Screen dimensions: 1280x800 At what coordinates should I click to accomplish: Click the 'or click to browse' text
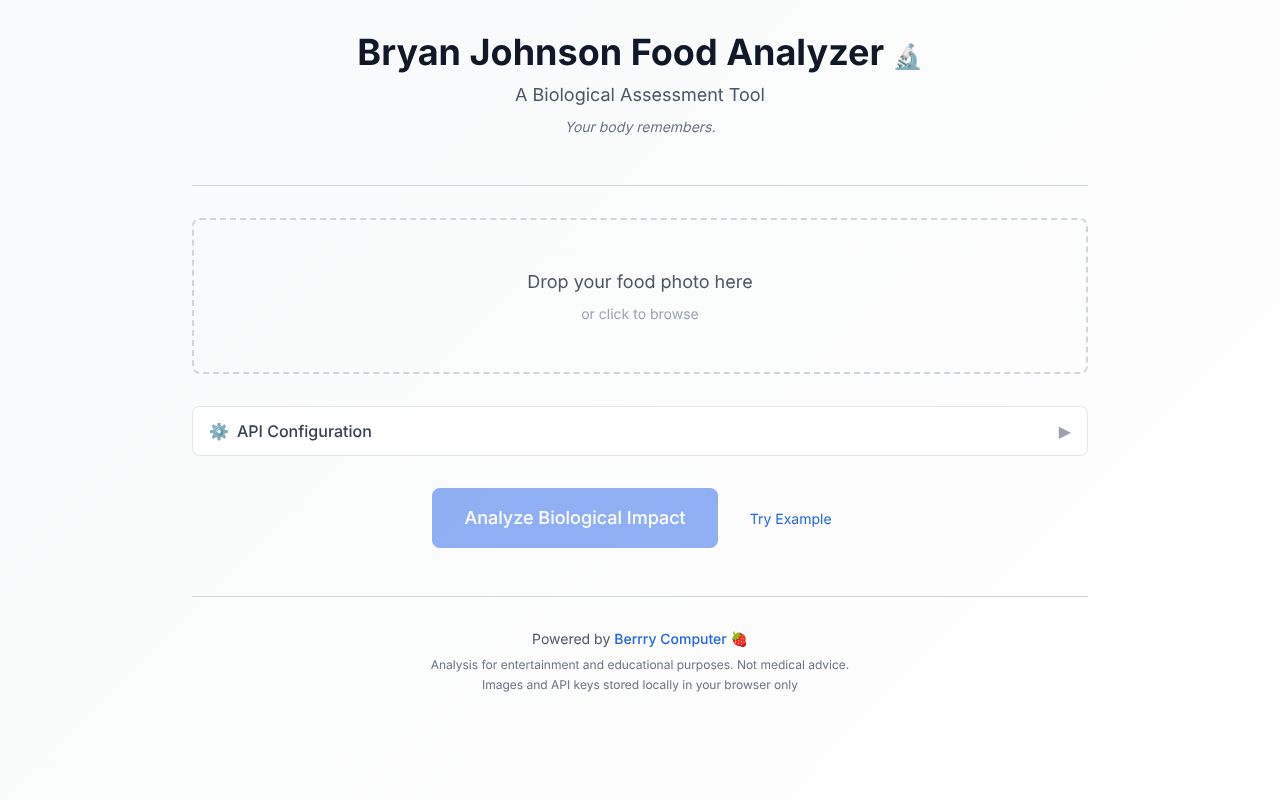coord(640,314)
